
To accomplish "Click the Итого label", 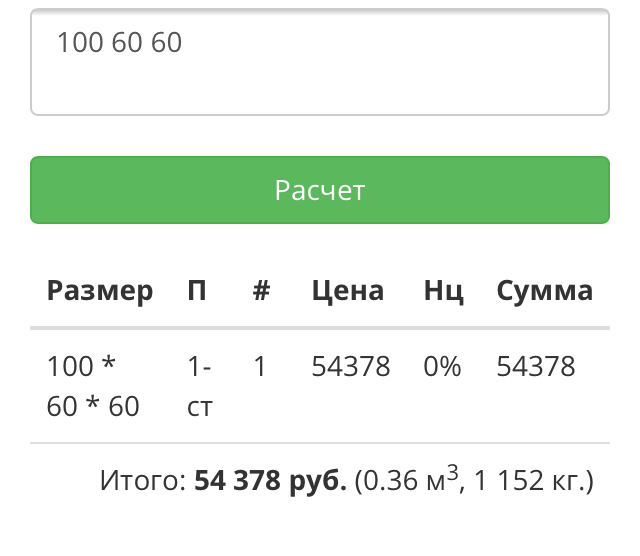I will (x=143, y=482).
